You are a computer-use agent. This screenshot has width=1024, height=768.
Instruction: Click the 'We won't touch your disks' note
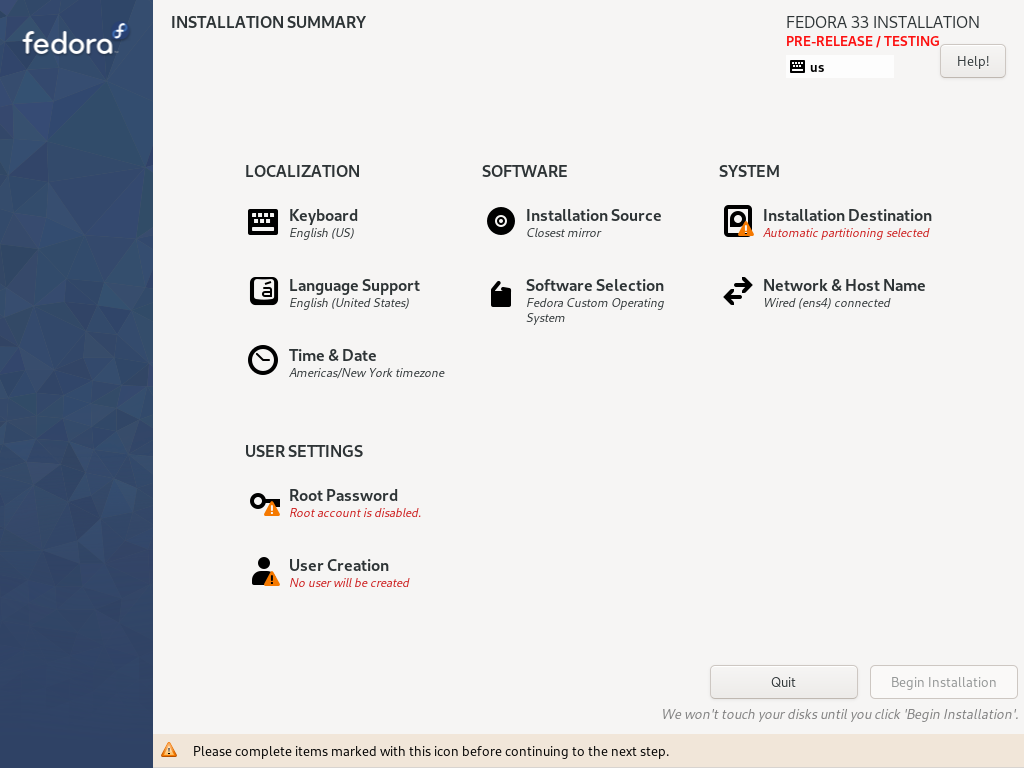[840, 714]
